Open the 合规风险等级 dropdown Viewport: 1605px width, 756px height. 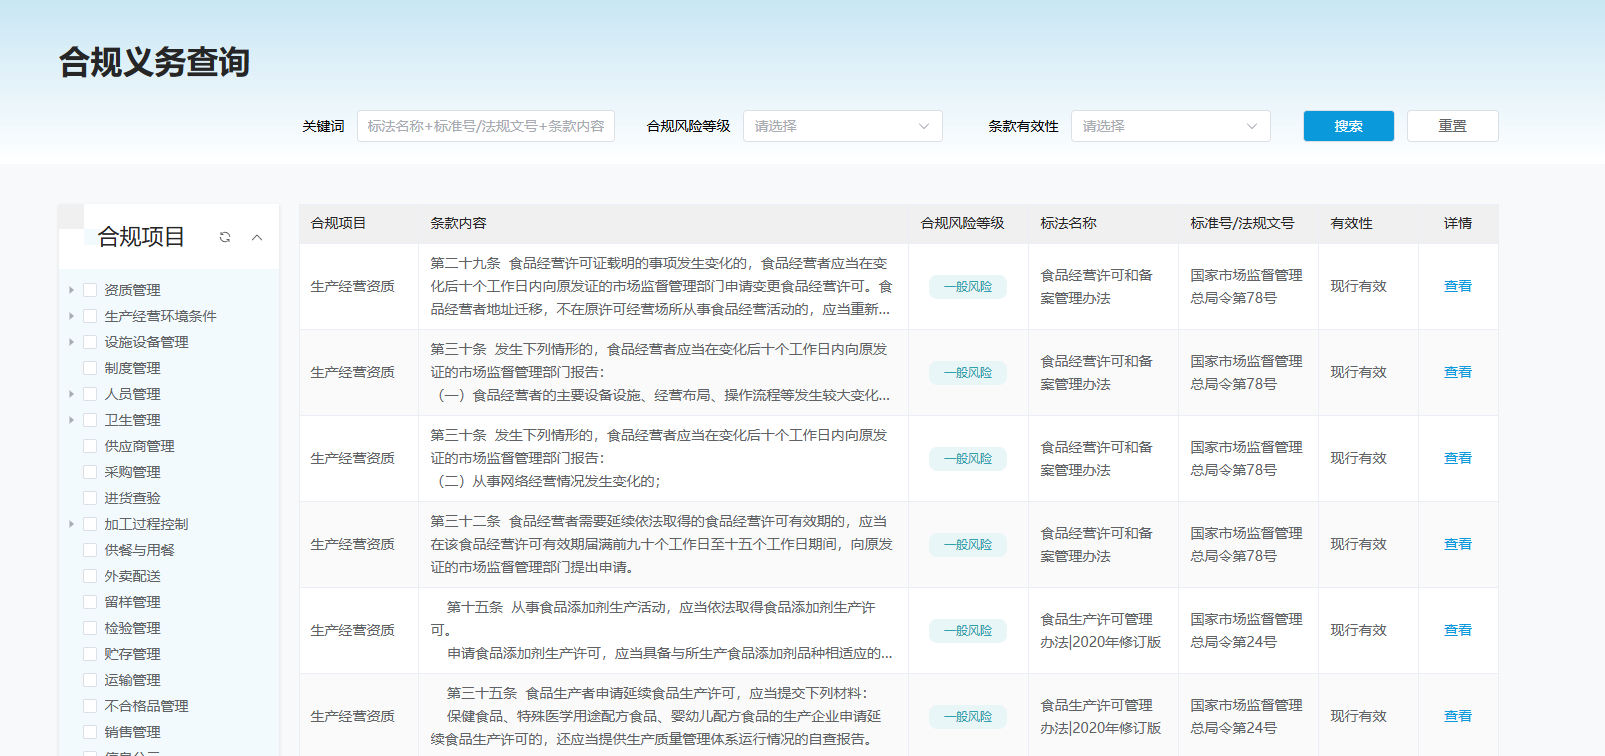(x=842, y=126)
